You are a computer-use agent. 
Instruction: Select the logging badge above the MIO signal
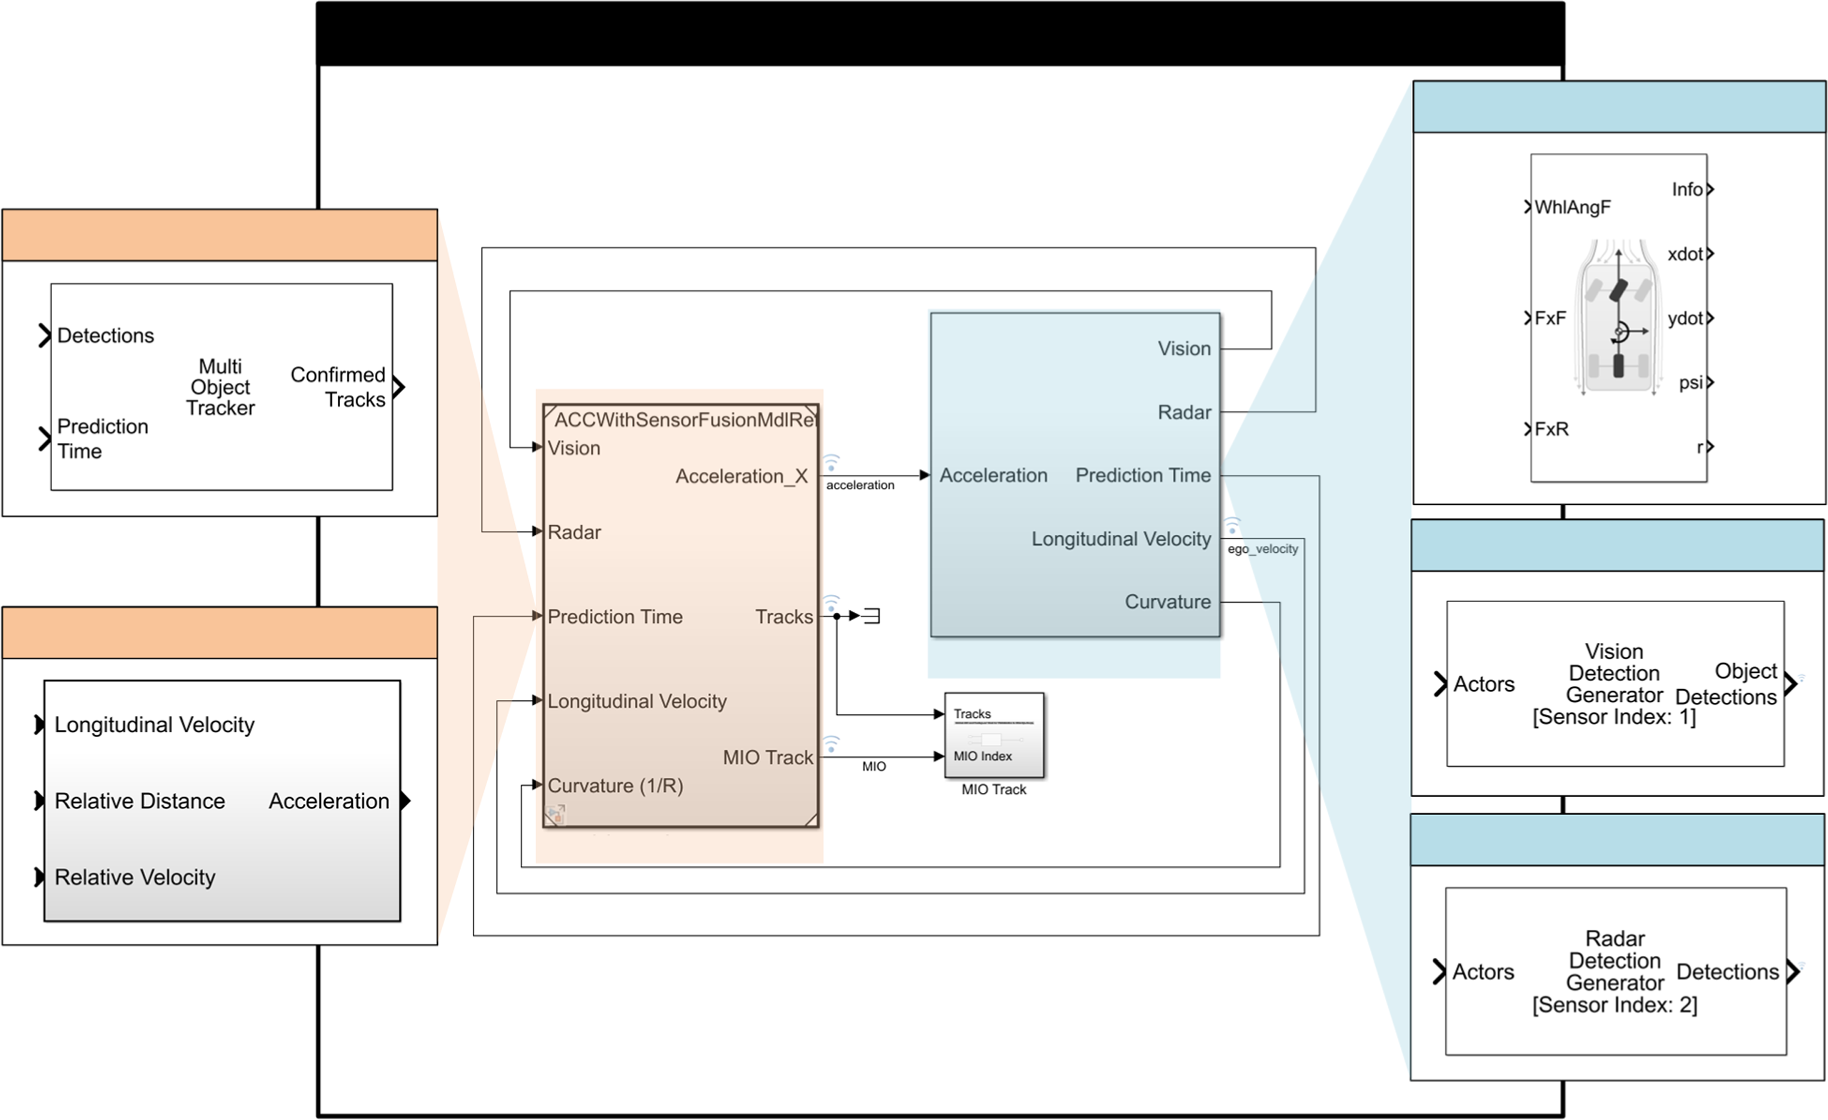[831, 744]
